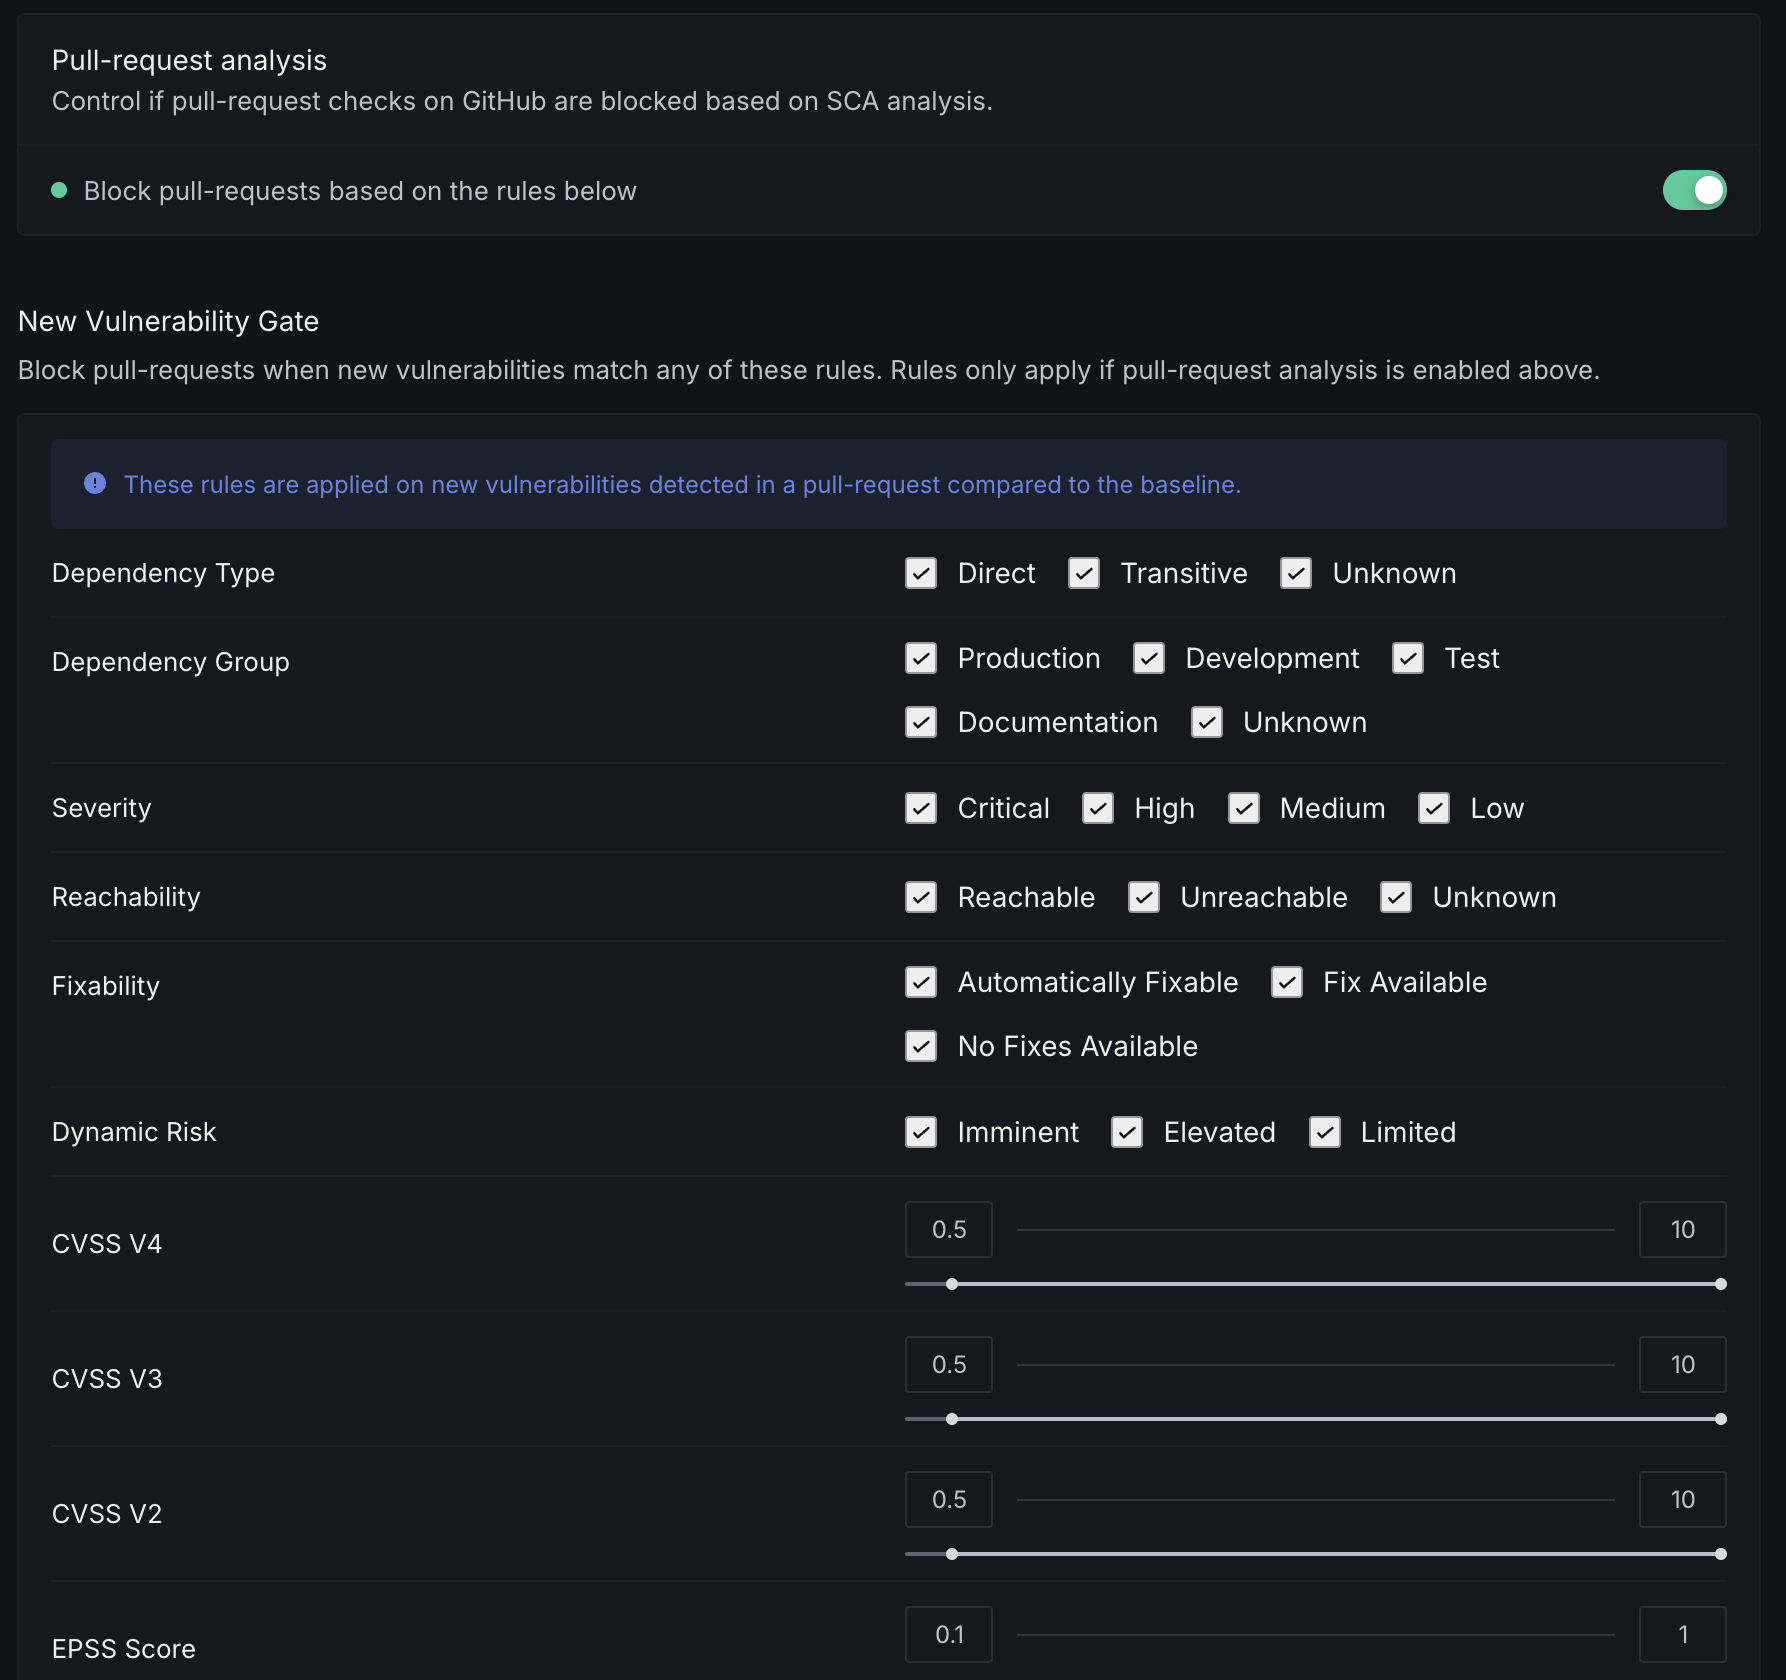Viewport: 1786px width, 1680px height.
Task: Uncheck the Test dependency group checkbox
Action: 1407,658
